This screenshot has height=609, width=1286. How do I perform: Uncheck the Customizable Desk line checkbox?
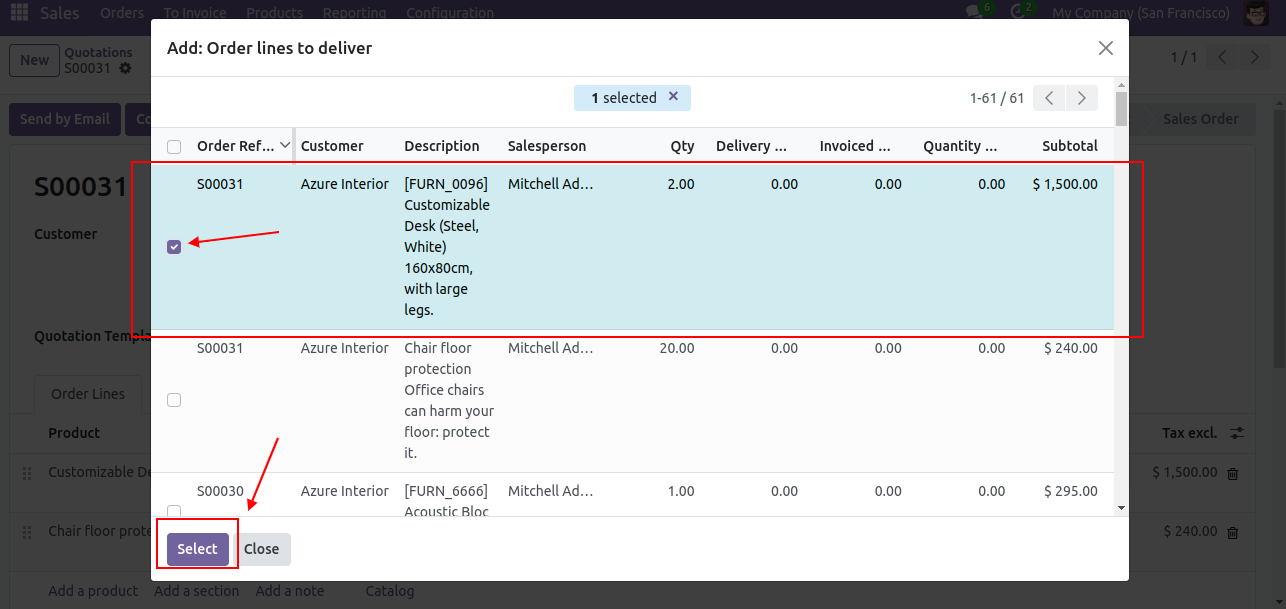(x=174, y=247)
